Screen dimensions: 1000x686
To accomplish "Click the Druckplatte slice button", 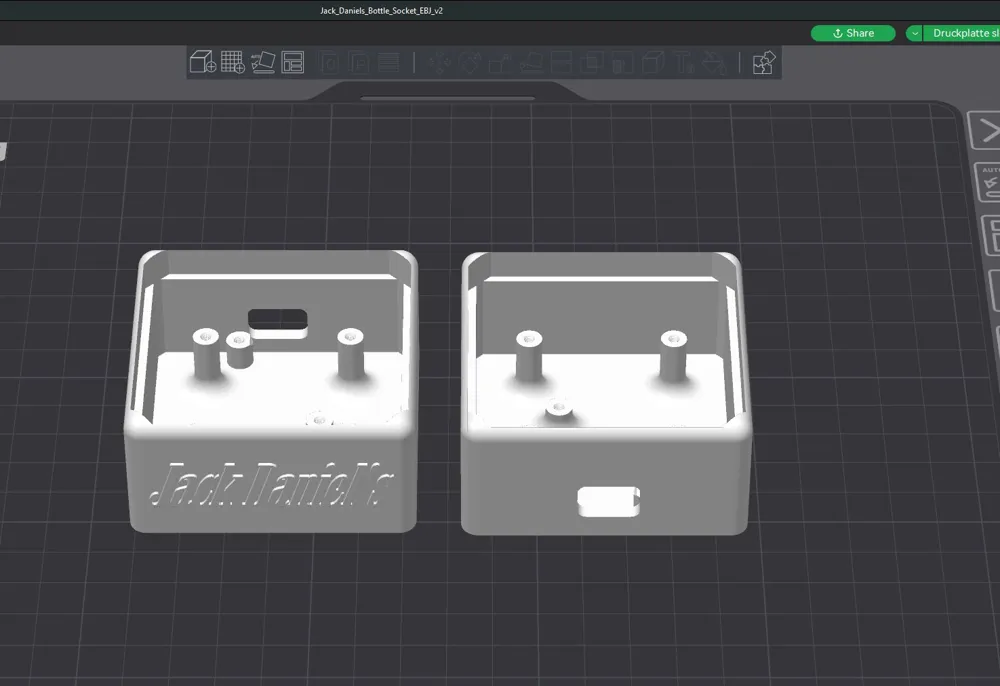I will coord(961,33).
